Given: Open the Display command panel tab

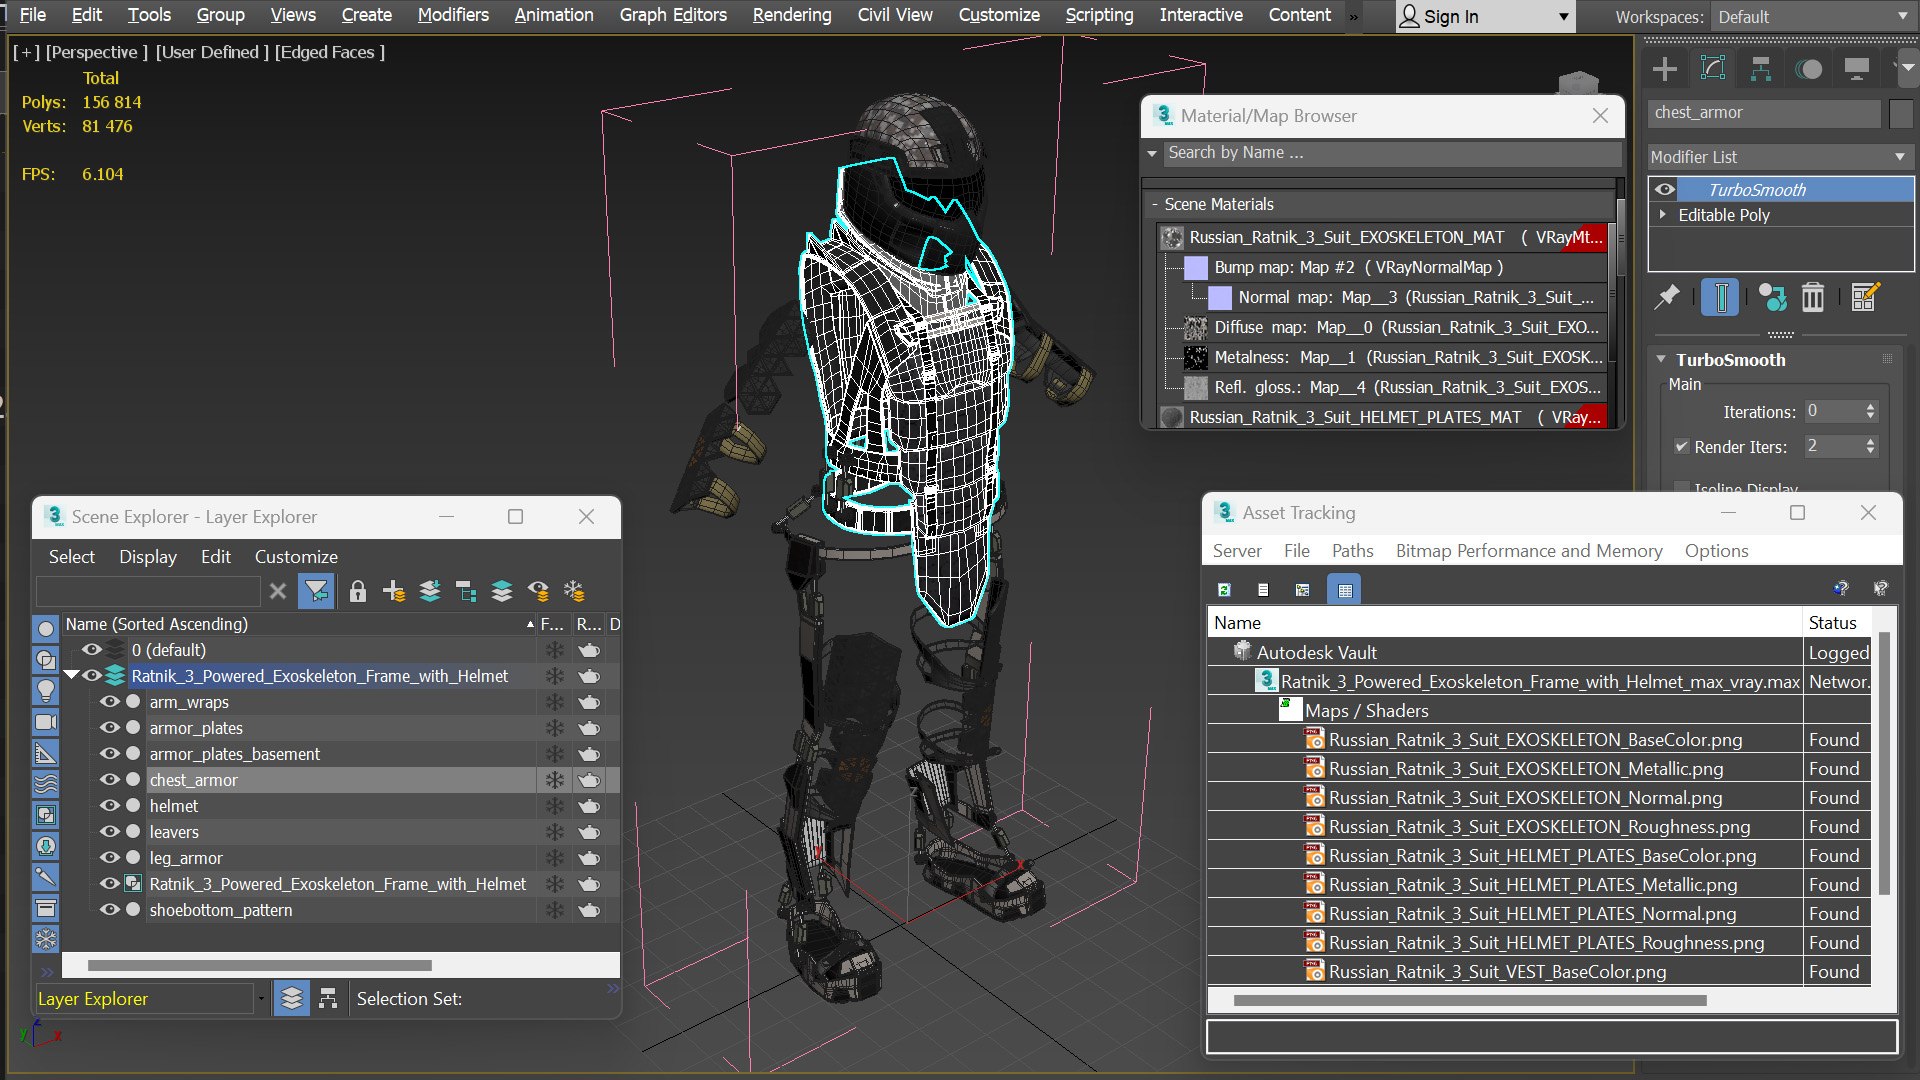Looking at the screenshot, I should [1857, 69].
